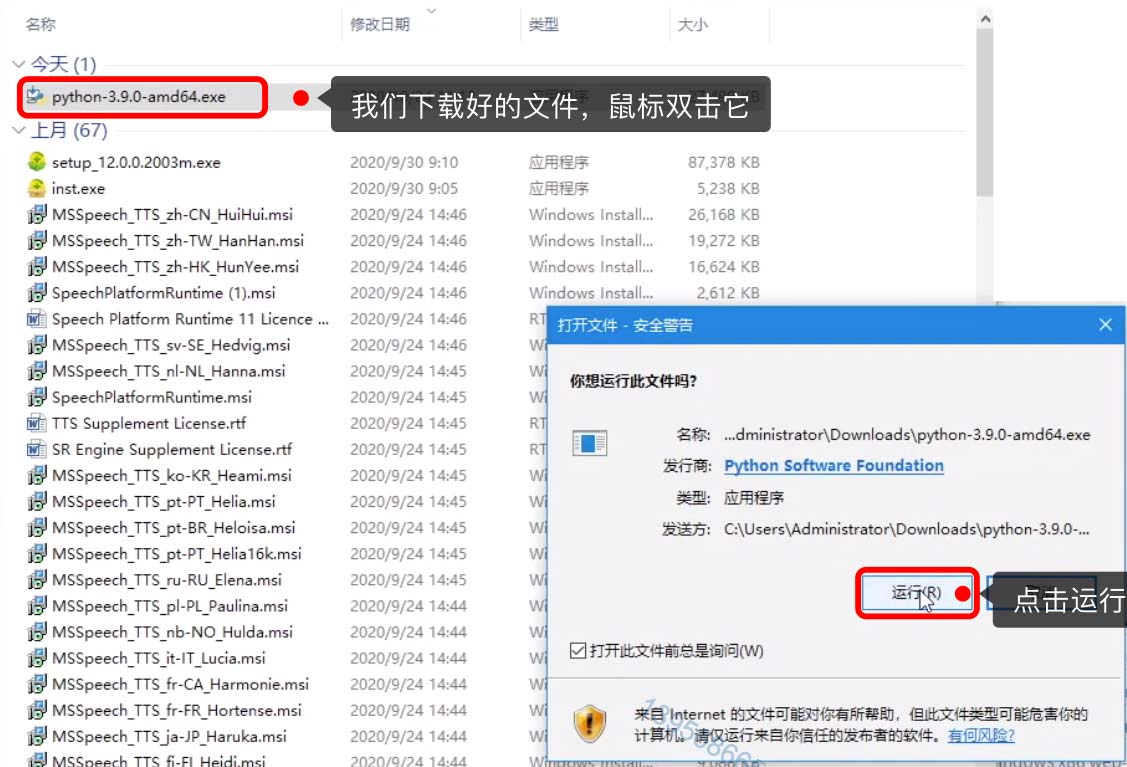Collapse the 今天 (1) file group

17,62
